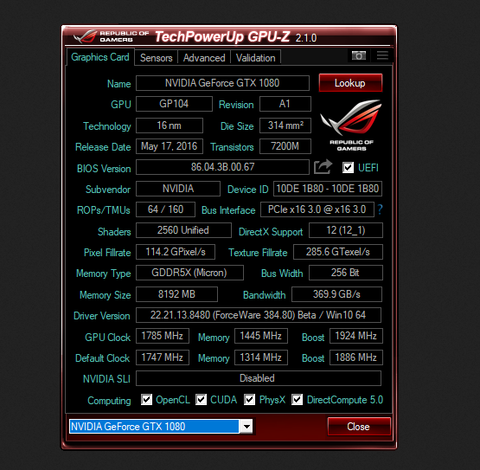Screen dimensions: 480x470
Task: Click the GPU Clock boost value 1924 MHz
Action: (356, 336)
